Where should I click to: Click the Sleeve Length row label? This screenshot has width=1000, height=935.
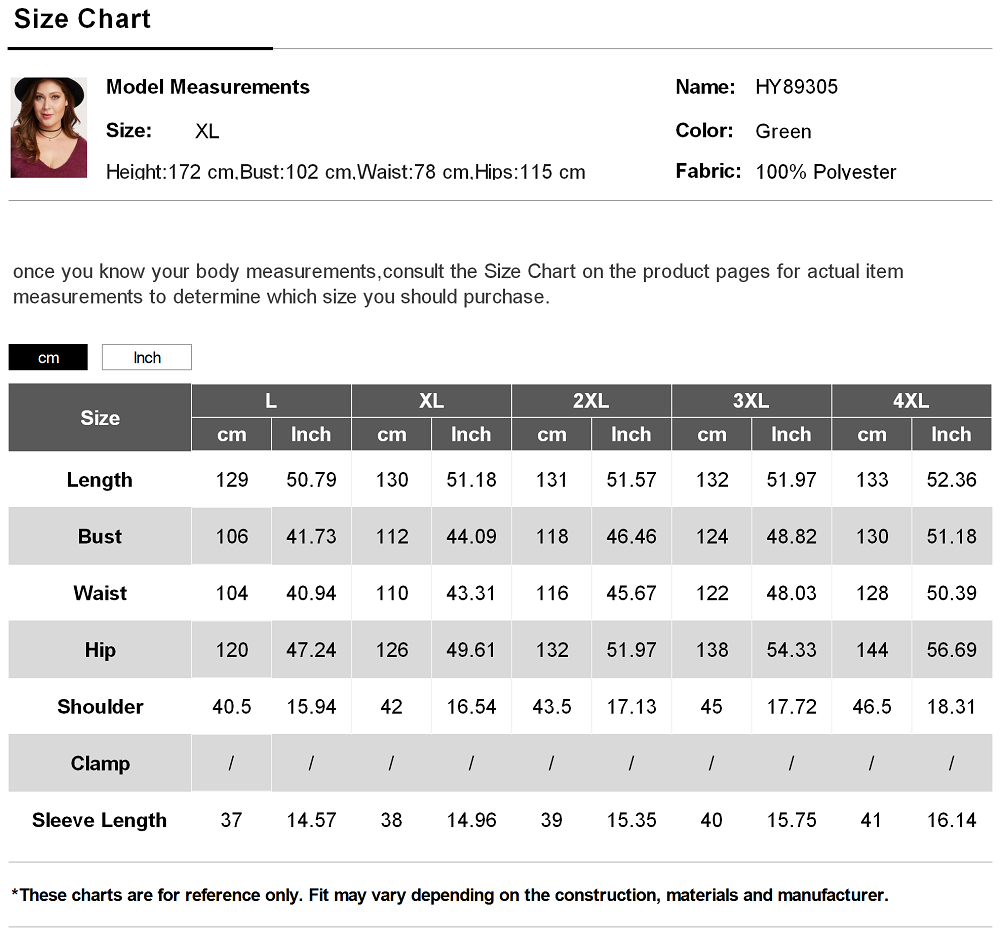(x=99, y=820)
